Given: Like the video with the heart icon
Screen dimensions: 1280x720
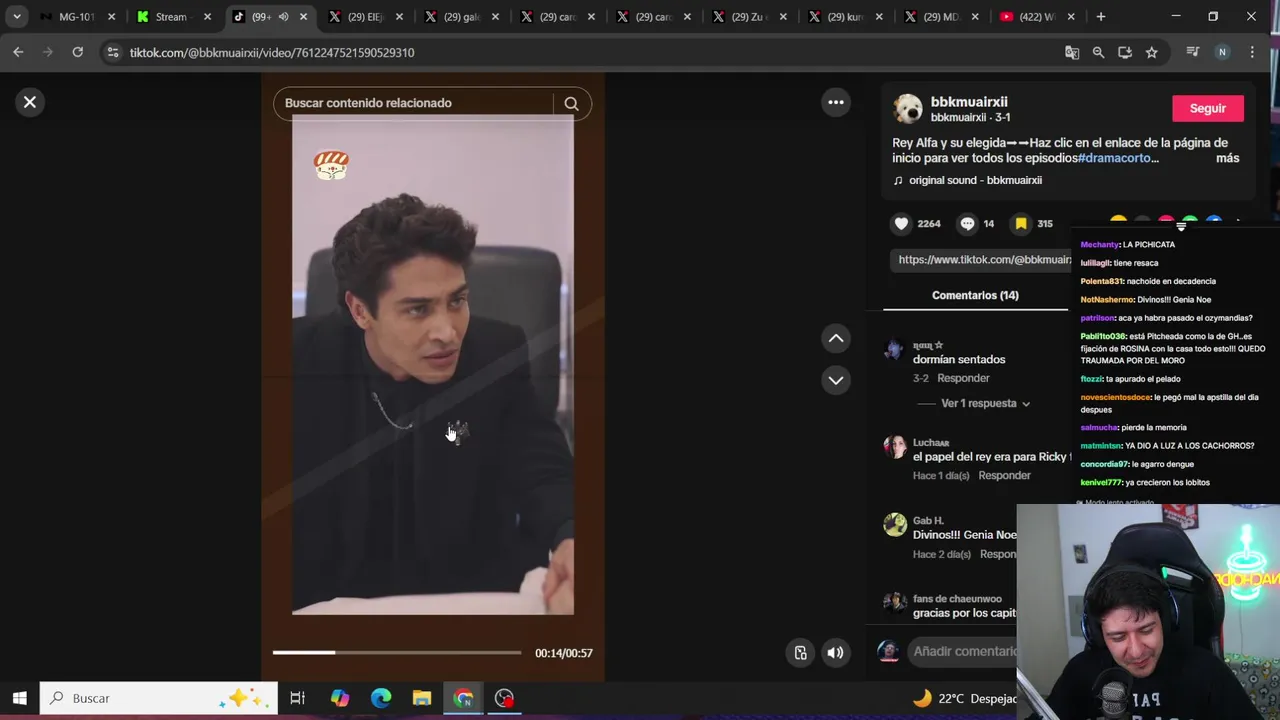Looking at the screenshot, I should (901, 224).
